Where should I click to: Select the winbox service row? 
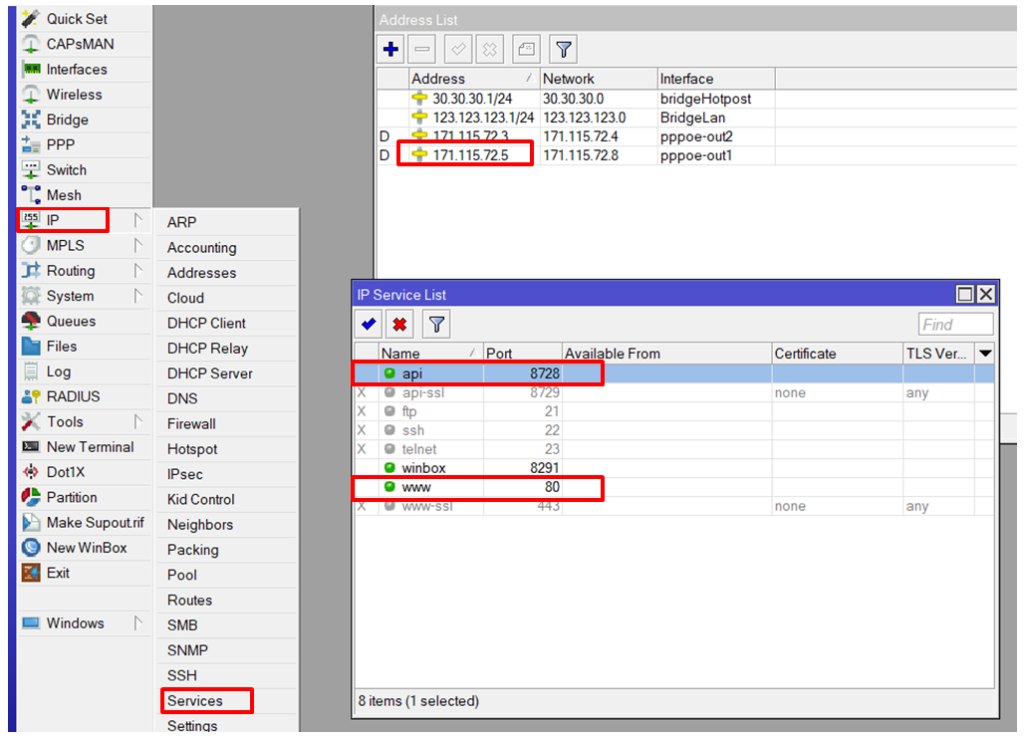pos(424,468)
